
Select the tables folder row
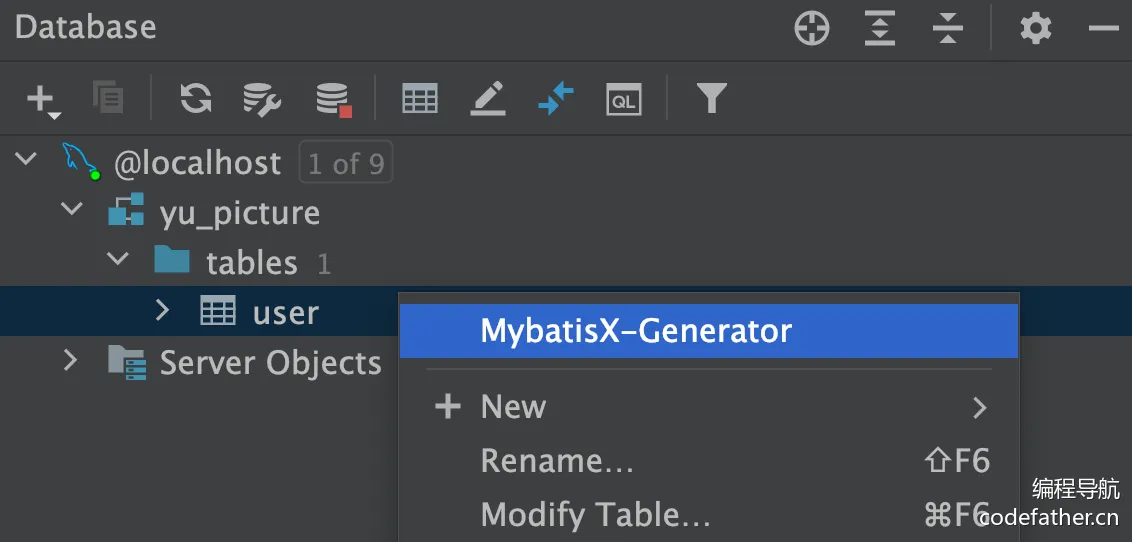point(566,262)
